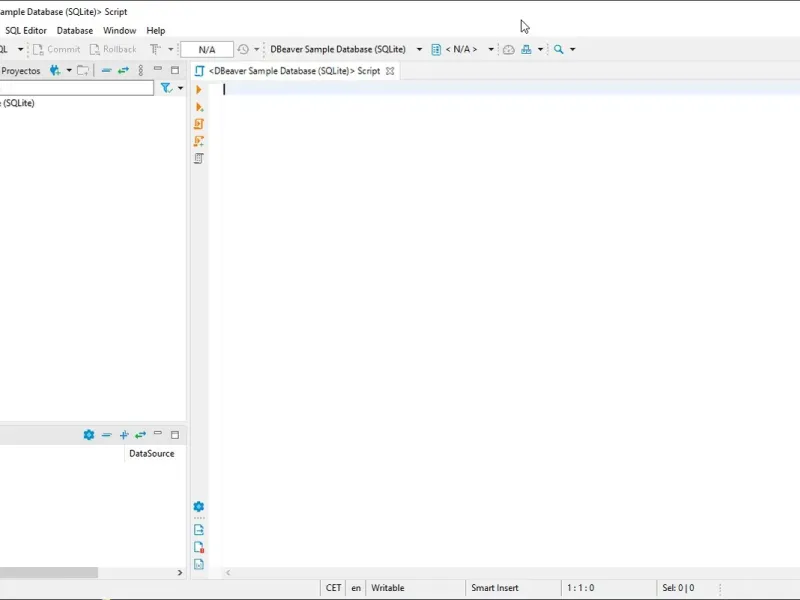Viewport: 800px width, 600px height.
Task: Expand all in project panel
Action: coord(123,435)
